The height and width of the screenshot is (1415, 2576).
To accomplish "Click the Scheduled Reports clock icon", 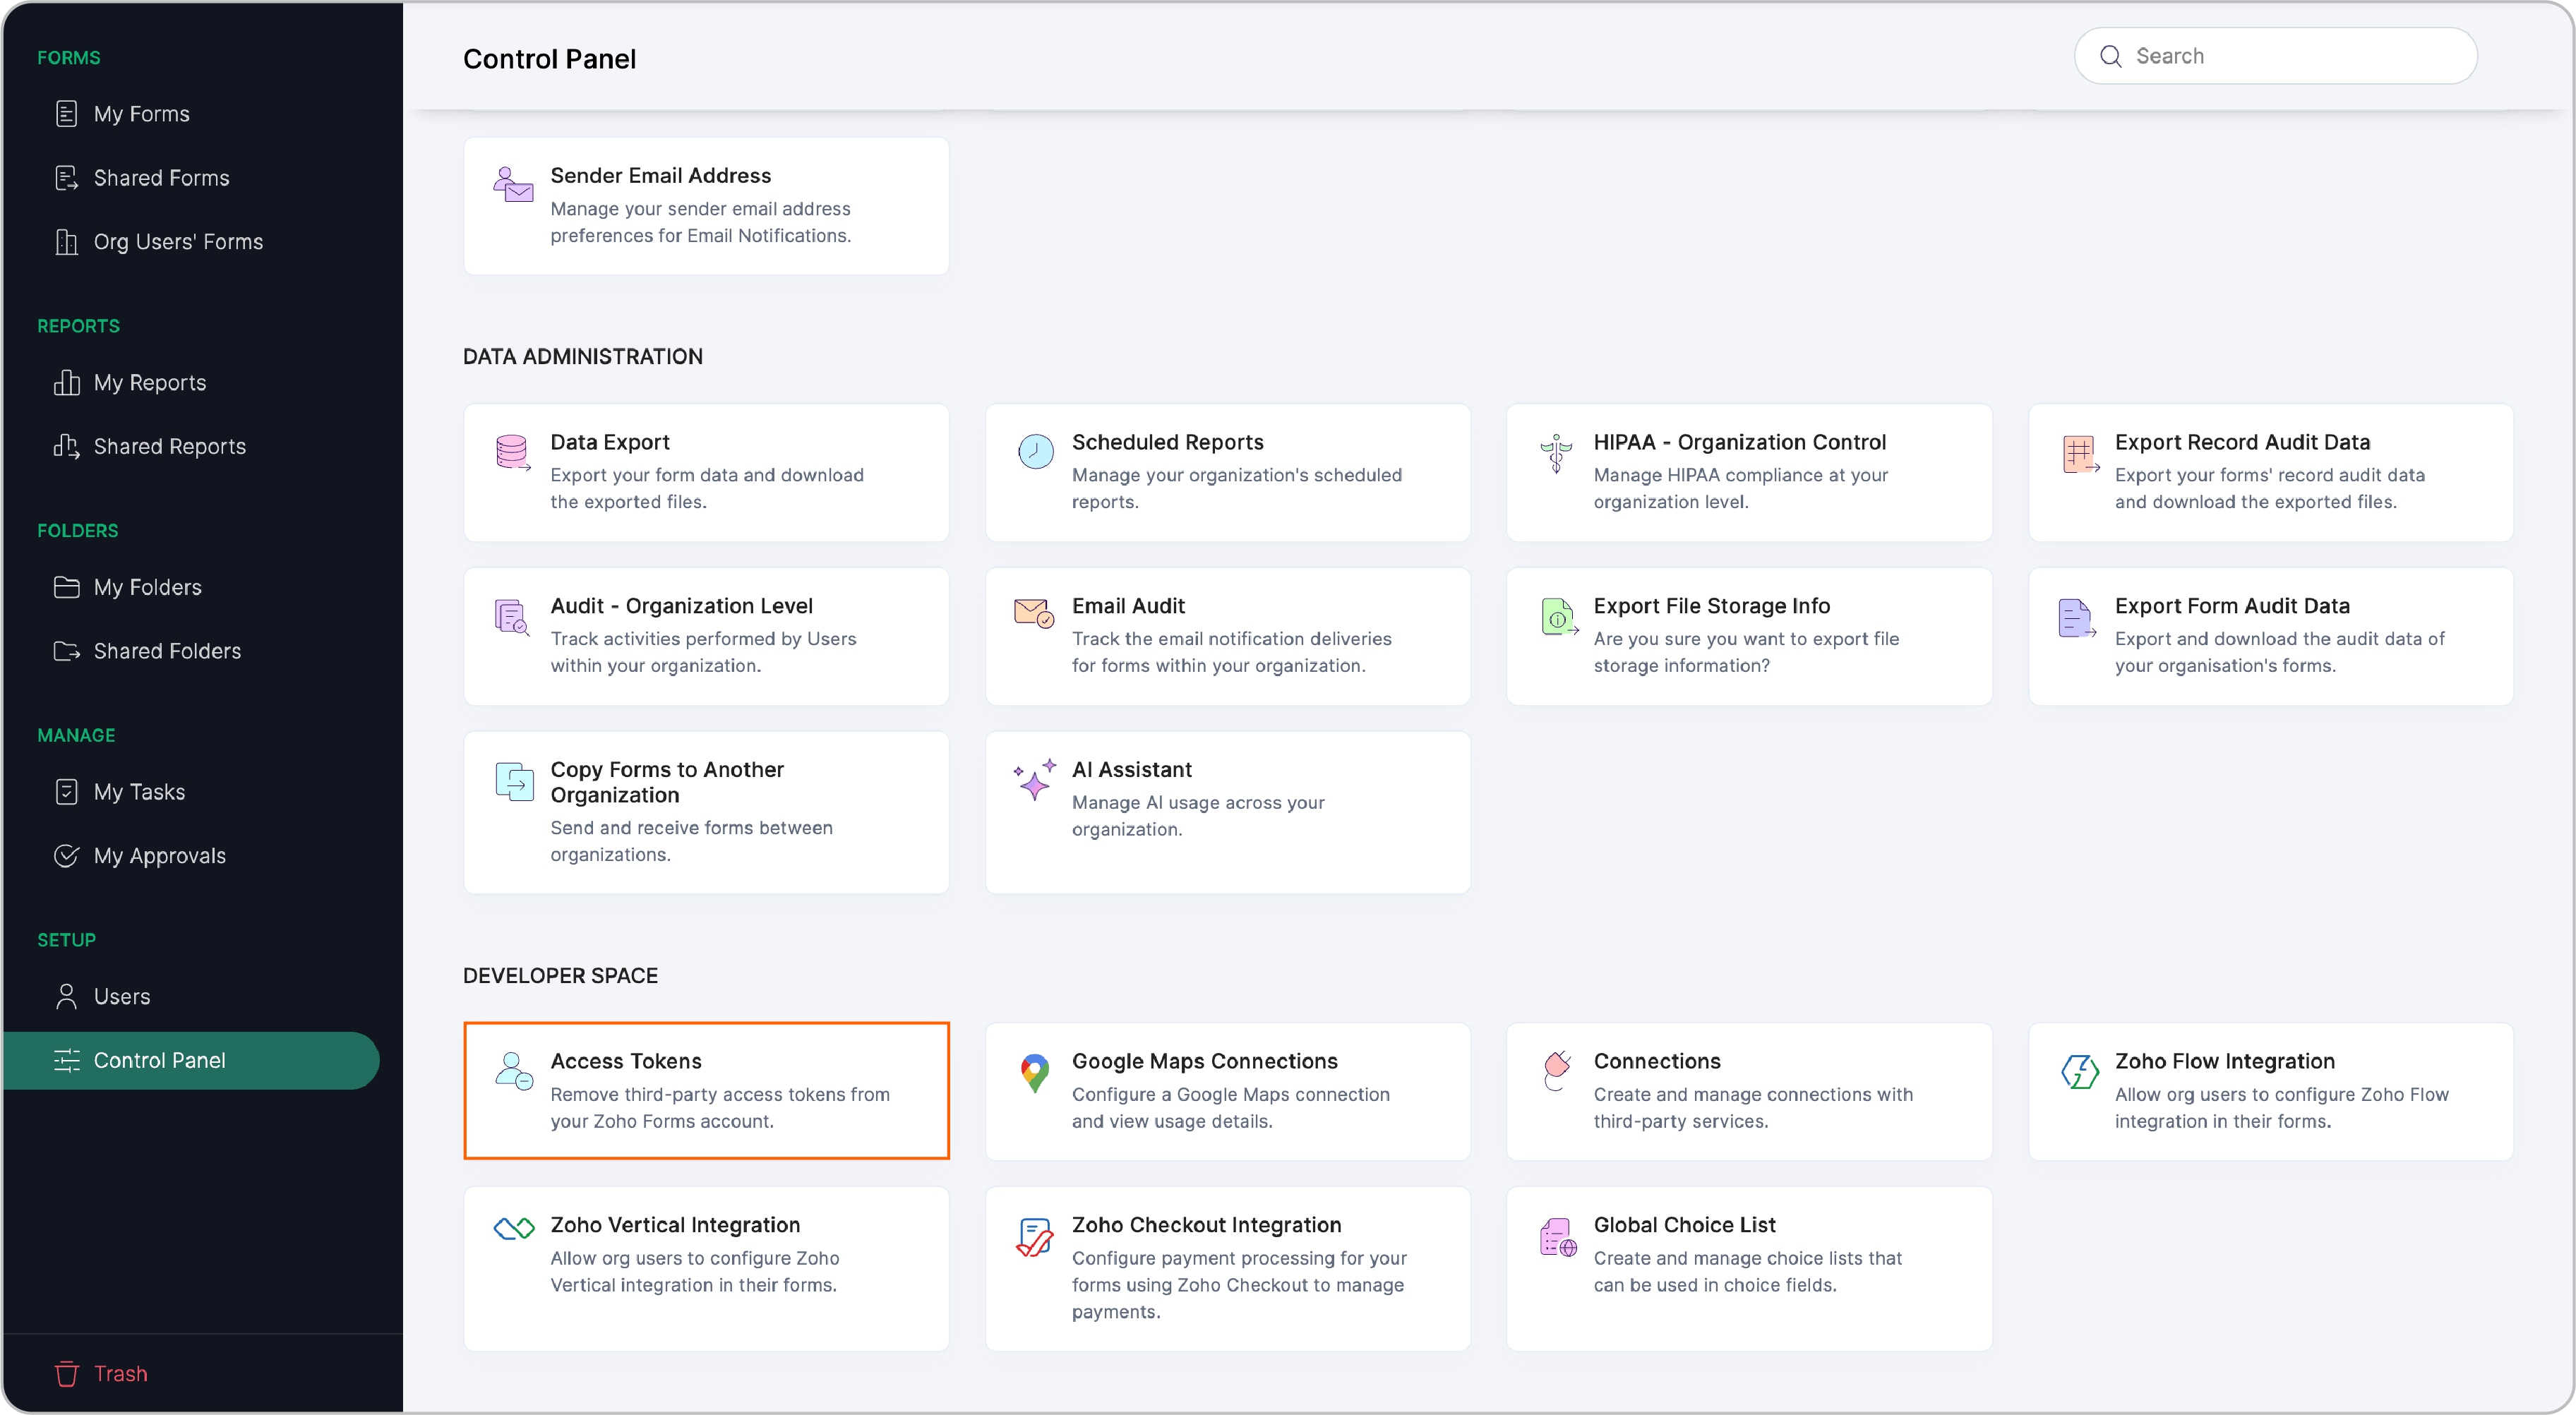I will (x=1035, y=451).
